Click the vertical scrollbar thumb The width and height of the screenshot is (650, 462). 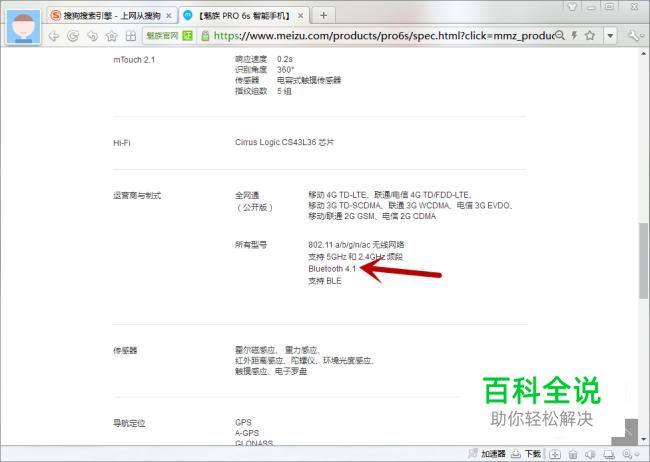(x=643, y=260)
